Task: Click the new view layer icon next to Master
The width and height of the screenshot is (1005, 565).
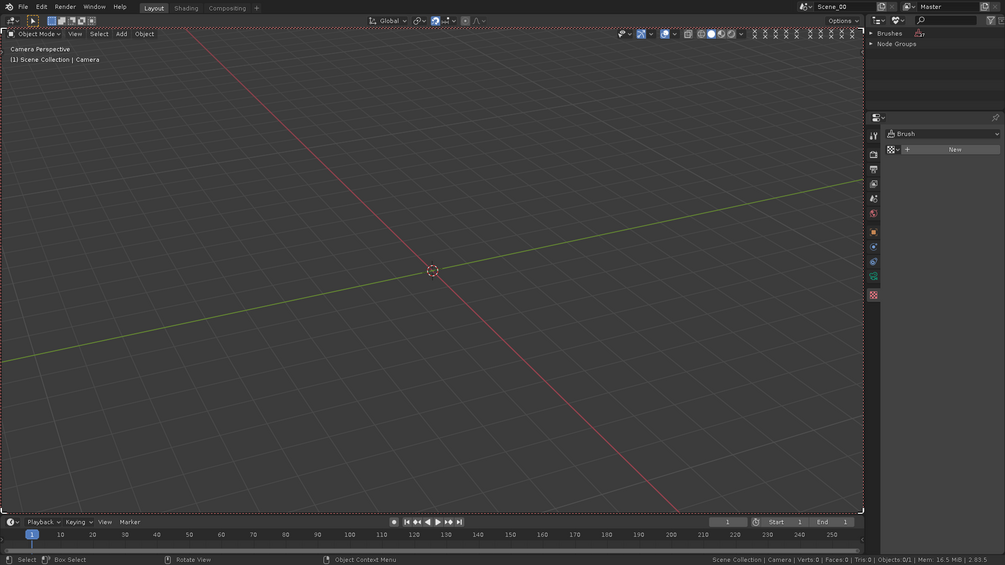Action: coord(984,6)
